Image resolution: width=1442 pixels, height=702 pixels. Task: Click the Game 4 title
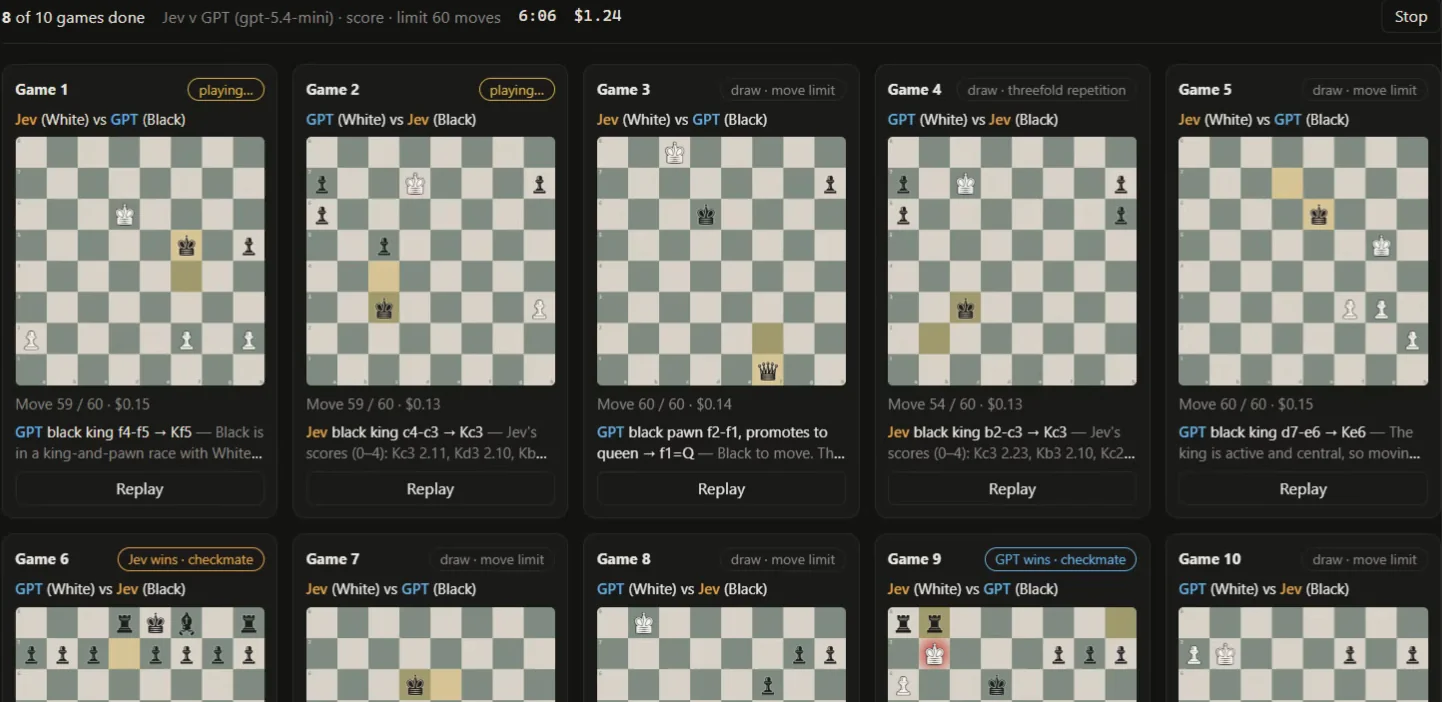pos(915,90)
